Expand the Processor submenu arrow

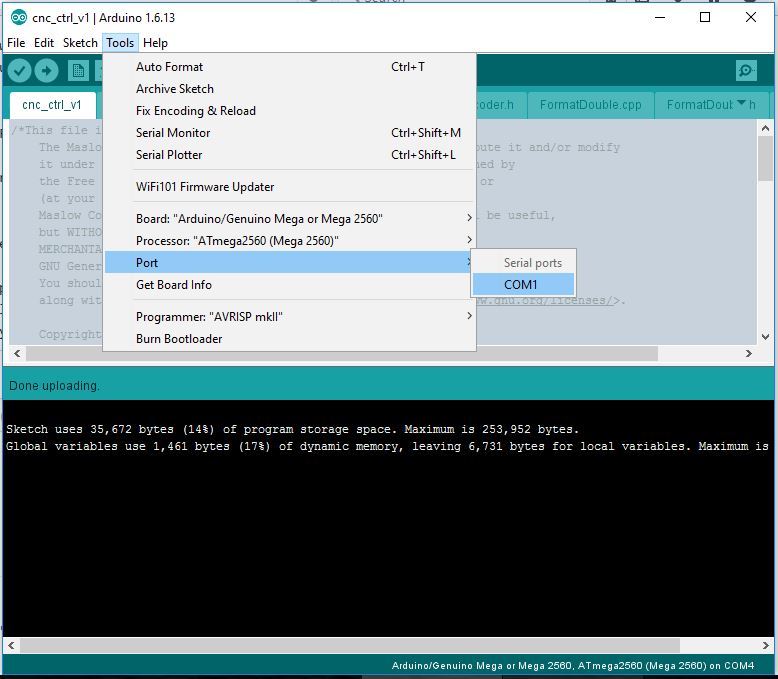(469, 240)
